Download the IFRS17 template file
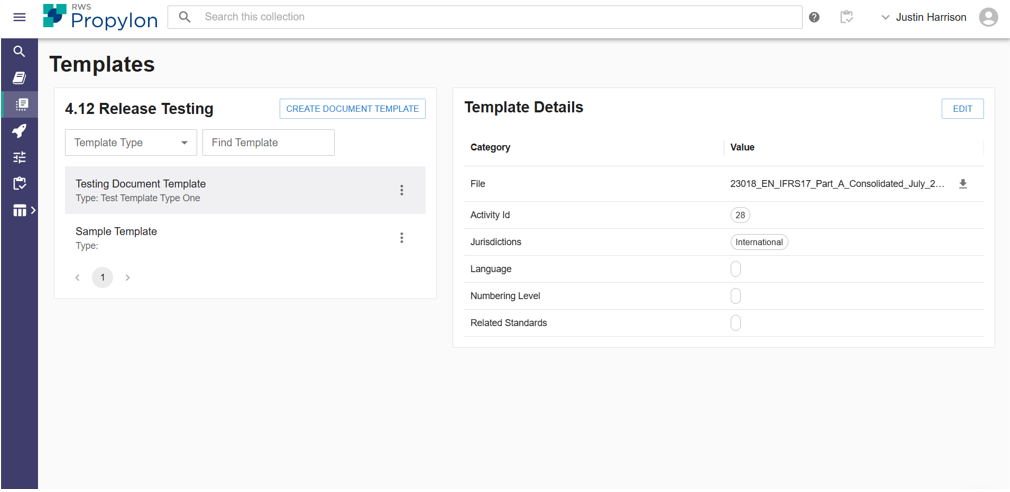 point(963,184)
